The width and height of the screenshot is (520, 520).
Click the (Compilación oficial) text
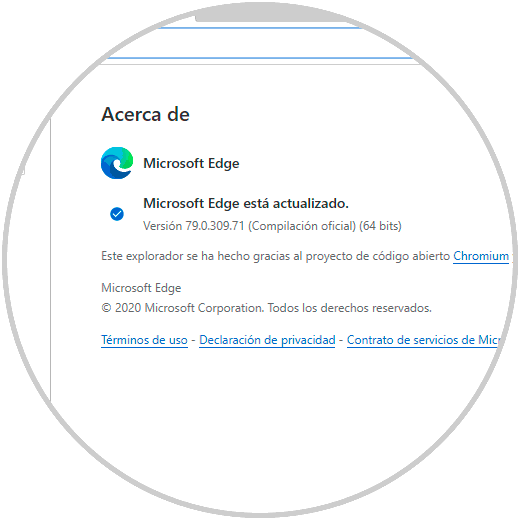pyautogui.click(x=302, y=226)
